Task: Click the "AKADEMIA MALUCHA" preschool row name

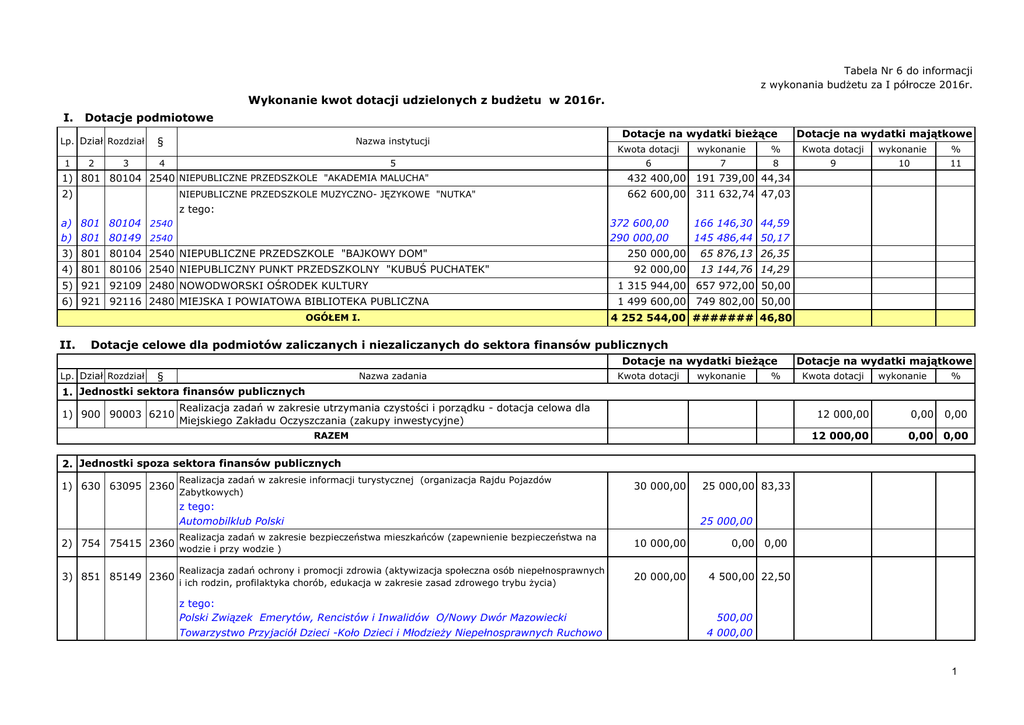Action: [304, 177]
